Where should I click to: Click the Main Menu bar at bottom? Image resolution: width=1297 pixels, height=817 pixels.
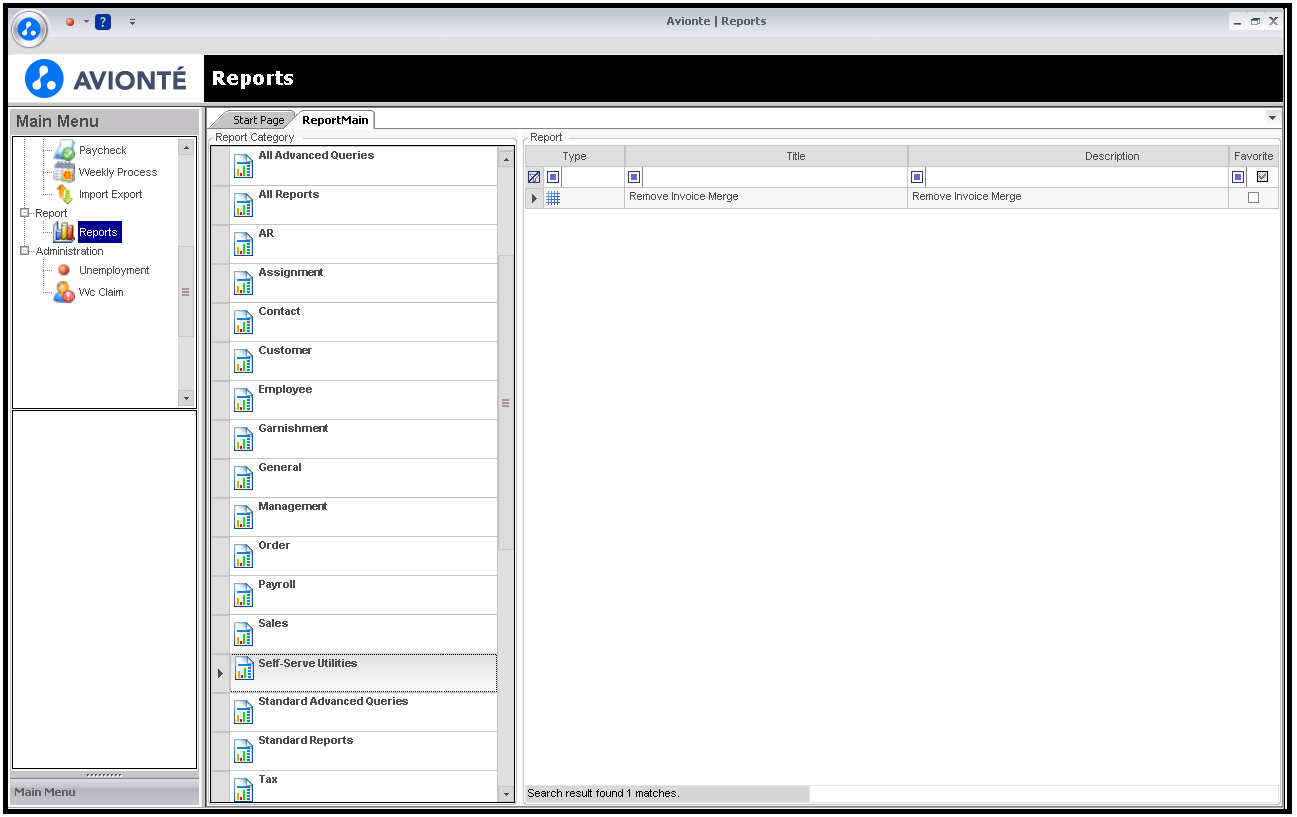click(x=105, y=792)
